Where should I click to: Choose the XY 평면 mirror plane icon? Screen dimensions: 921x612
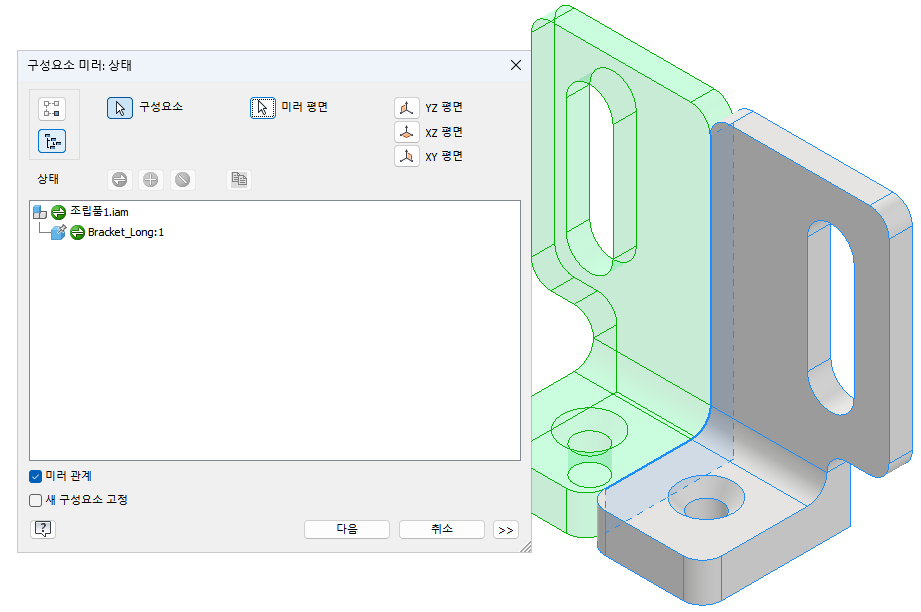(406, 157)
